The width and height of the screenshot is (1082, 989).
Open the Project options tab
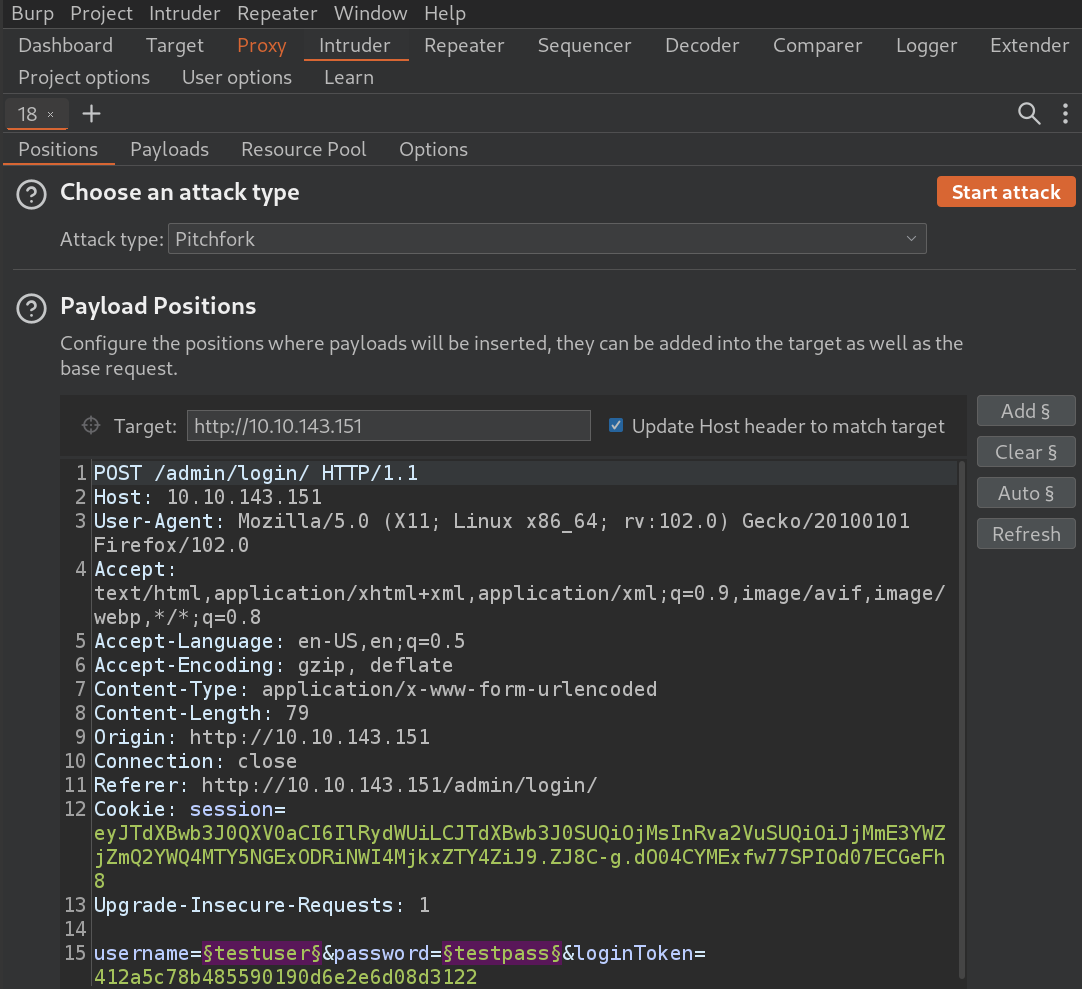coord(84,77)
